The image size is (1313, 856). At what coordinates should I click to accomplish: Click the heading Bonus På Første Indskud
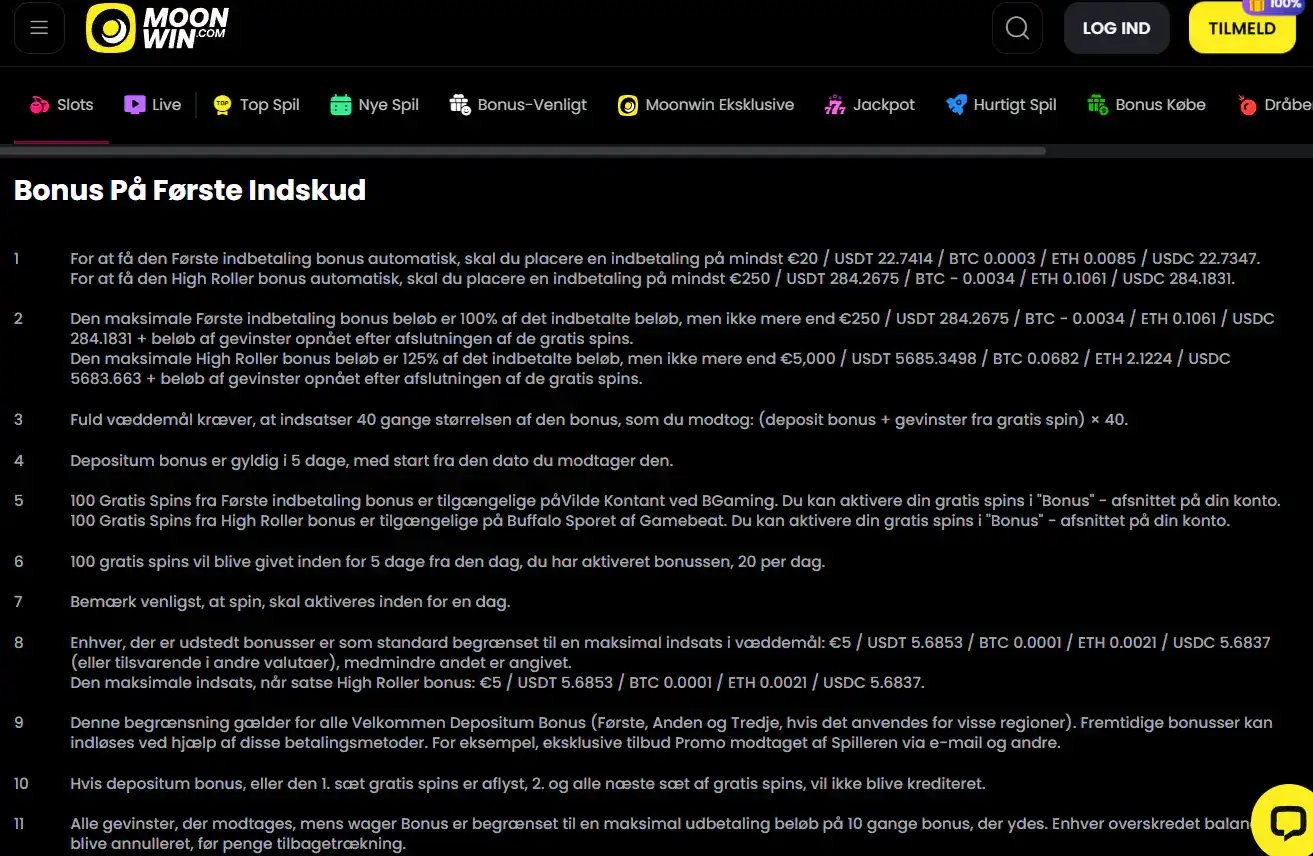point(190,190)
